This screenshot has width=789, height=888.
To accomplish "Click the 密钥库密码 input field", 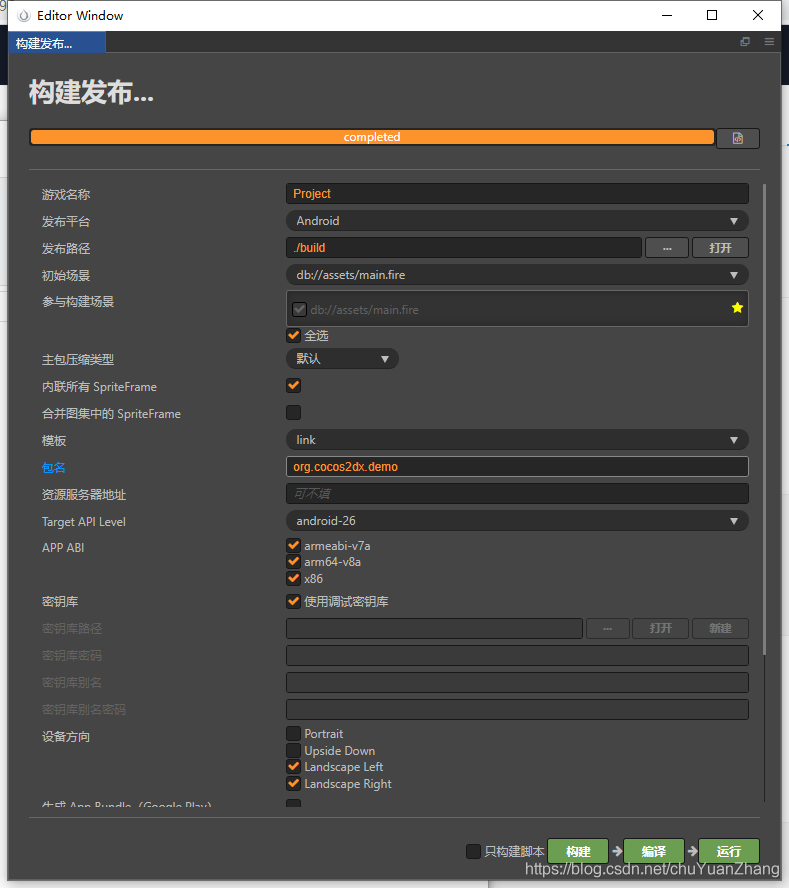I will pos(517,655).
